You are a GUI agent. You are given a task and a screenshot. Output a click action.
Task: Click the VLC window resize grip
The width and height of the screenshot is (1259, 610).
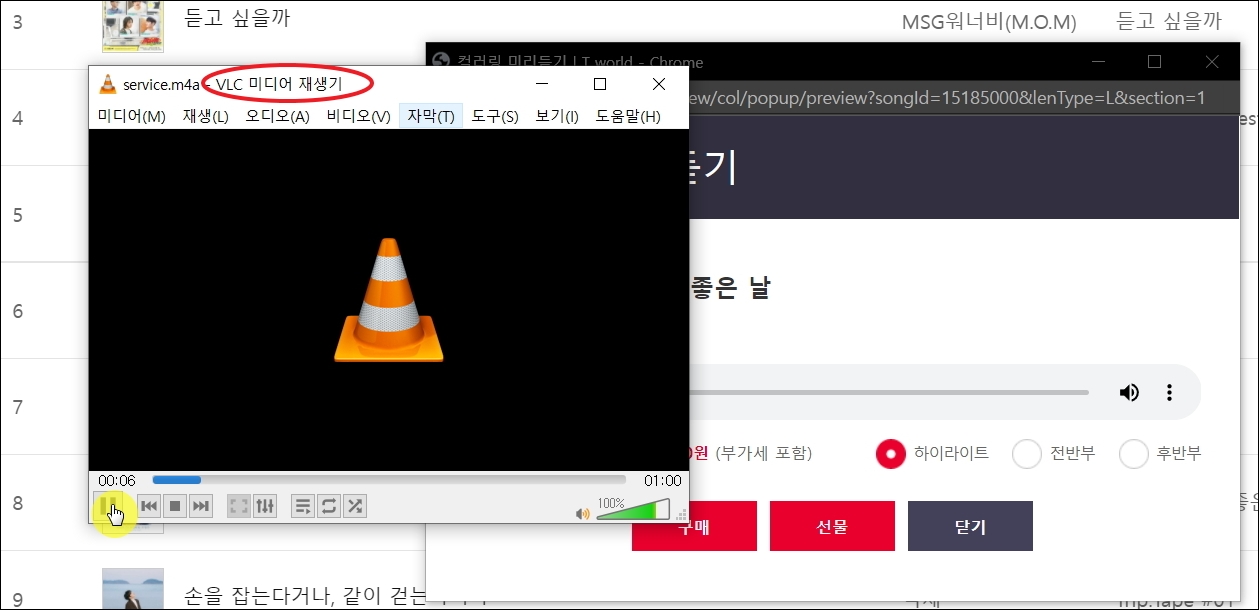[x=682, y=516]
